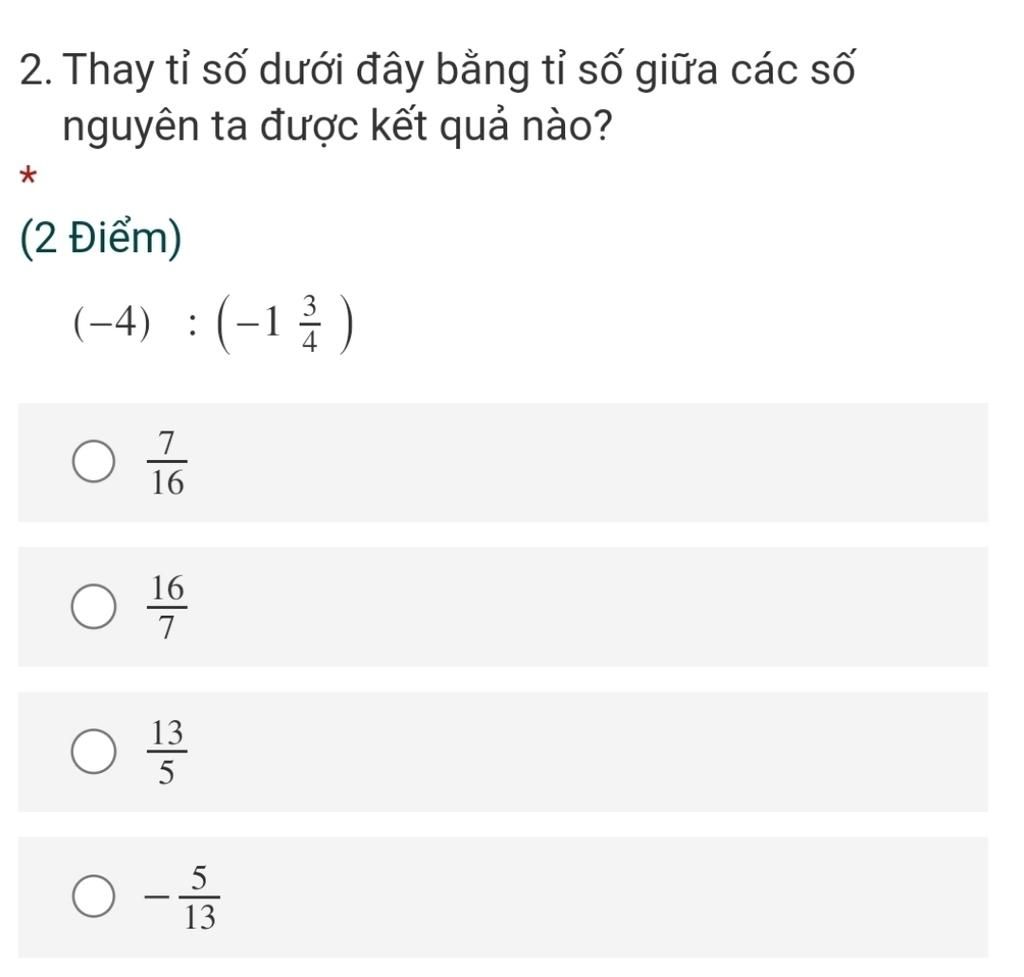Click the text "nguyên ta được kết quả nào?"
1024x977 pixels.
click(337, 129)
